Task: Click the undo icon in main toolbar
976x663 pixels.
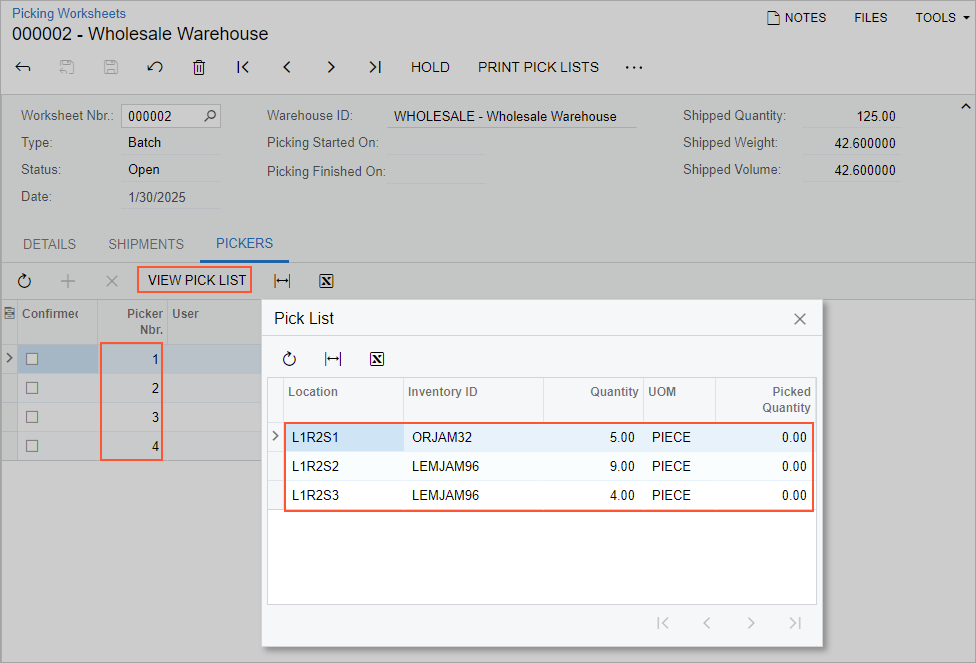Action: [155, 67]
